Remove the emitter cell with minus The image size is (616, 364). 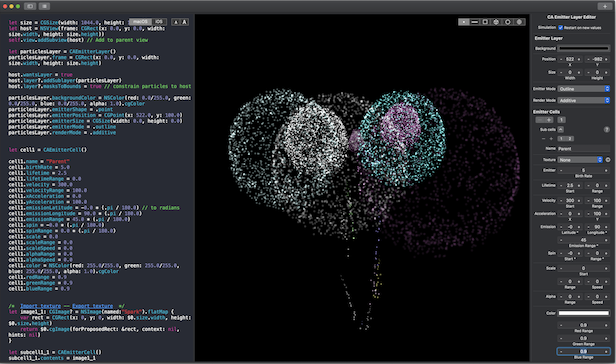tap(540, 120)
